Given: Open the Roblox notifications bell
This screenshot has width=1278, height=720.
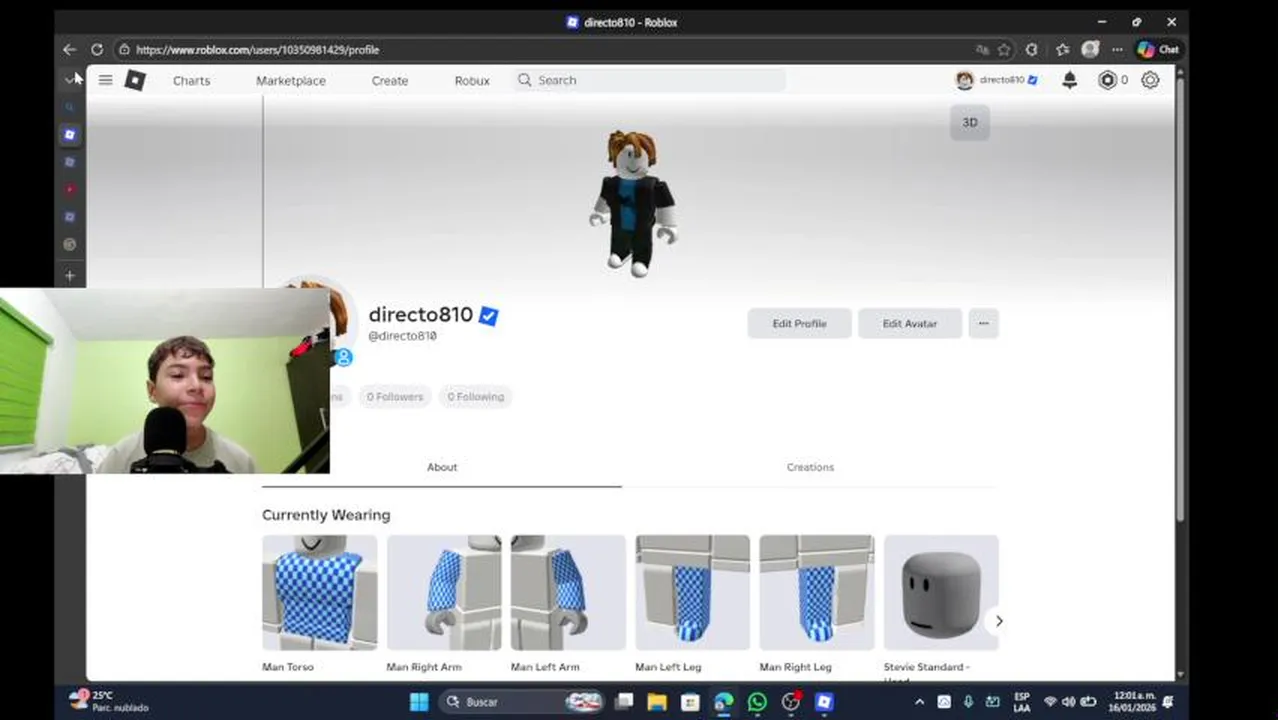Looking at the screenshot, I should [x=1069, y=80].
